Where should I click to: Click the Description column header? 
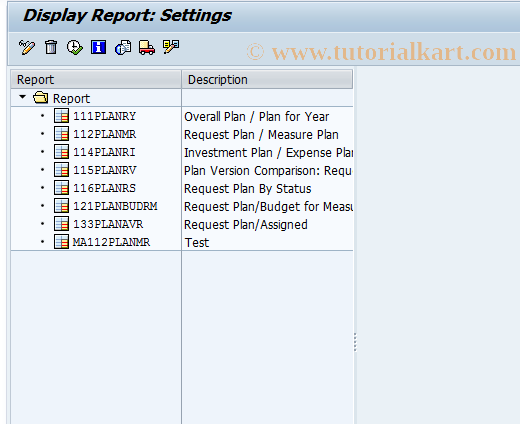[267, 79]
